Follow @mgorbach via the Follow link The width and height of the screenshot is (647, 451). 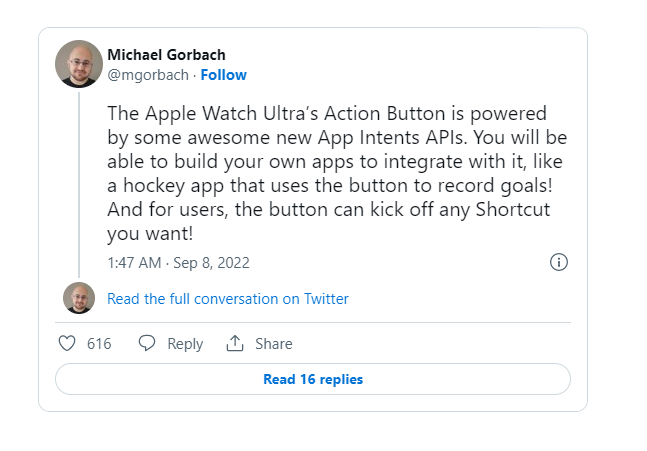pyautogui.click(x=224, y=75)
